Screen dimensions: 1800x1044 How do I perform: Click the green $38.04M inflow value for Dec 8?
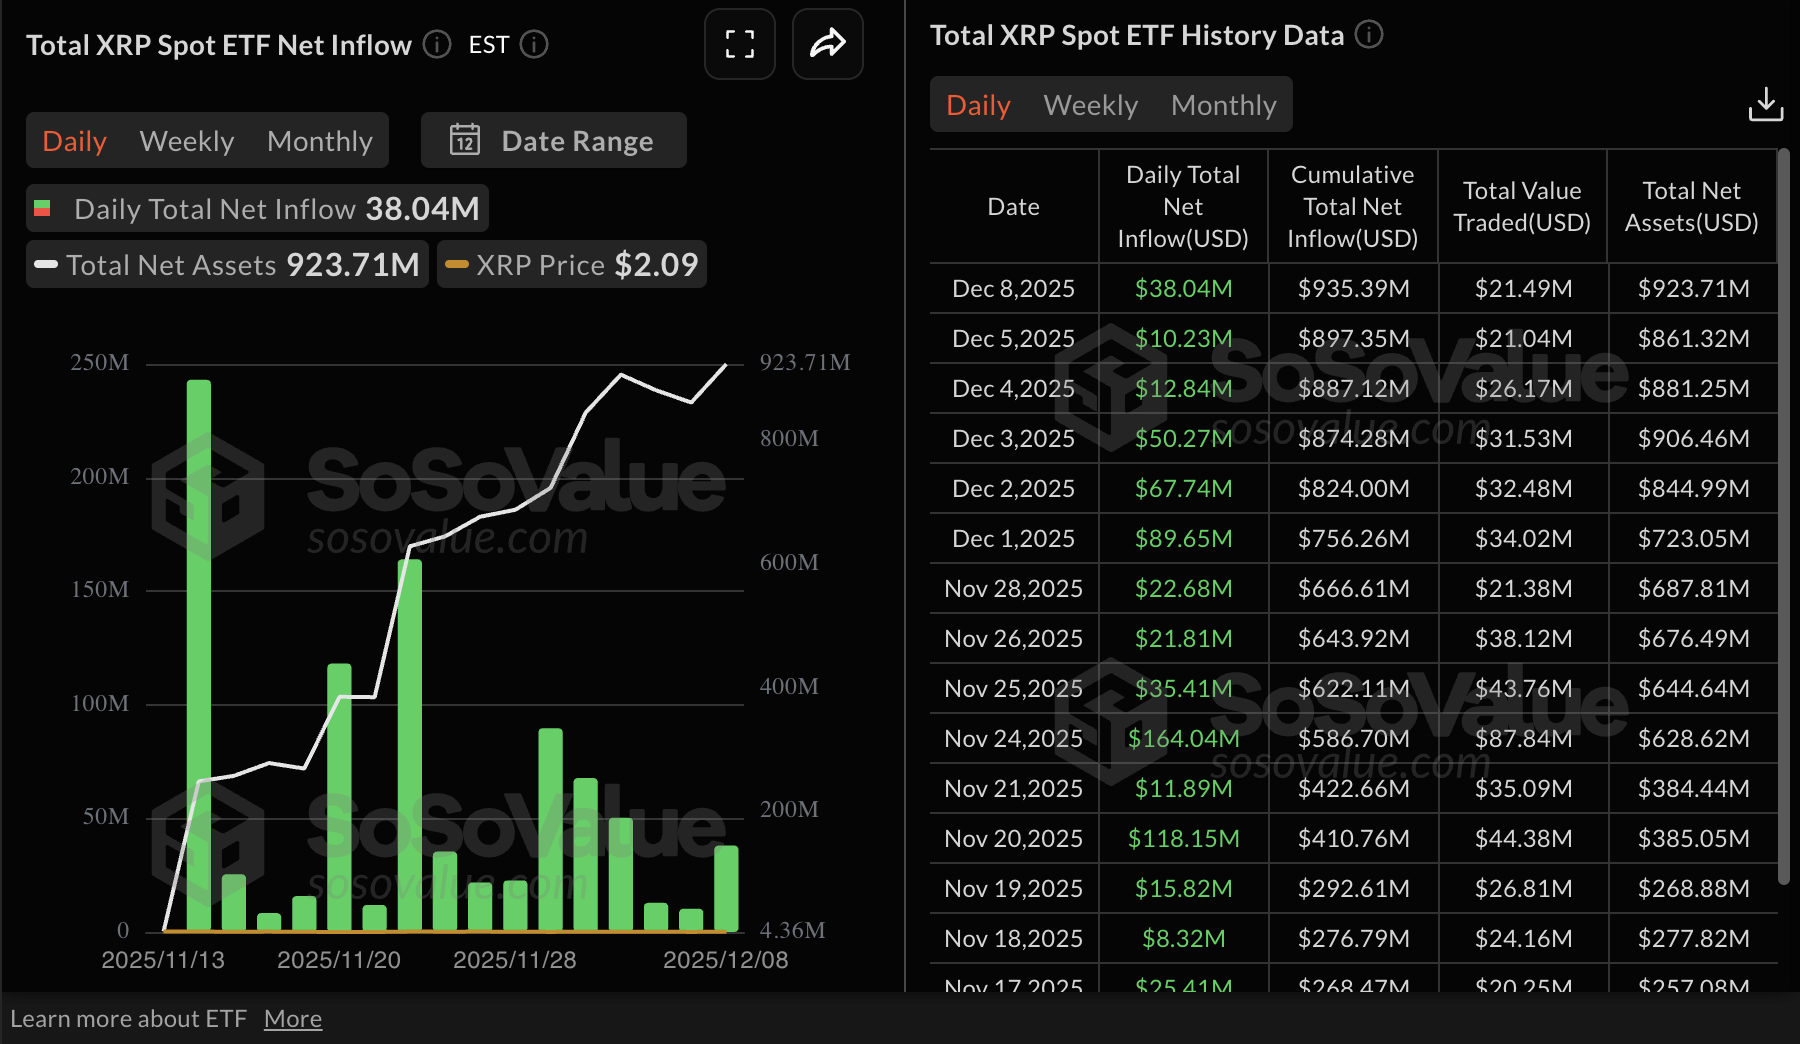click(x=1183, y=288)
